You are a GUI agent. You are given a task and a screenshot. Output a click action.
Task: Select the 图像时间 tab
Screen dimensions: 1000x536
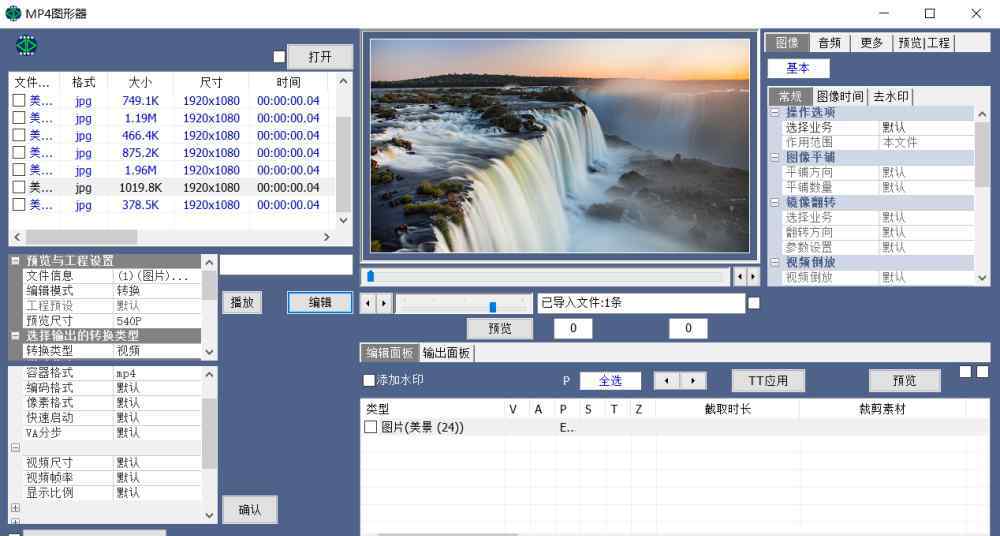pyautogui.click(x=840, y=96)
